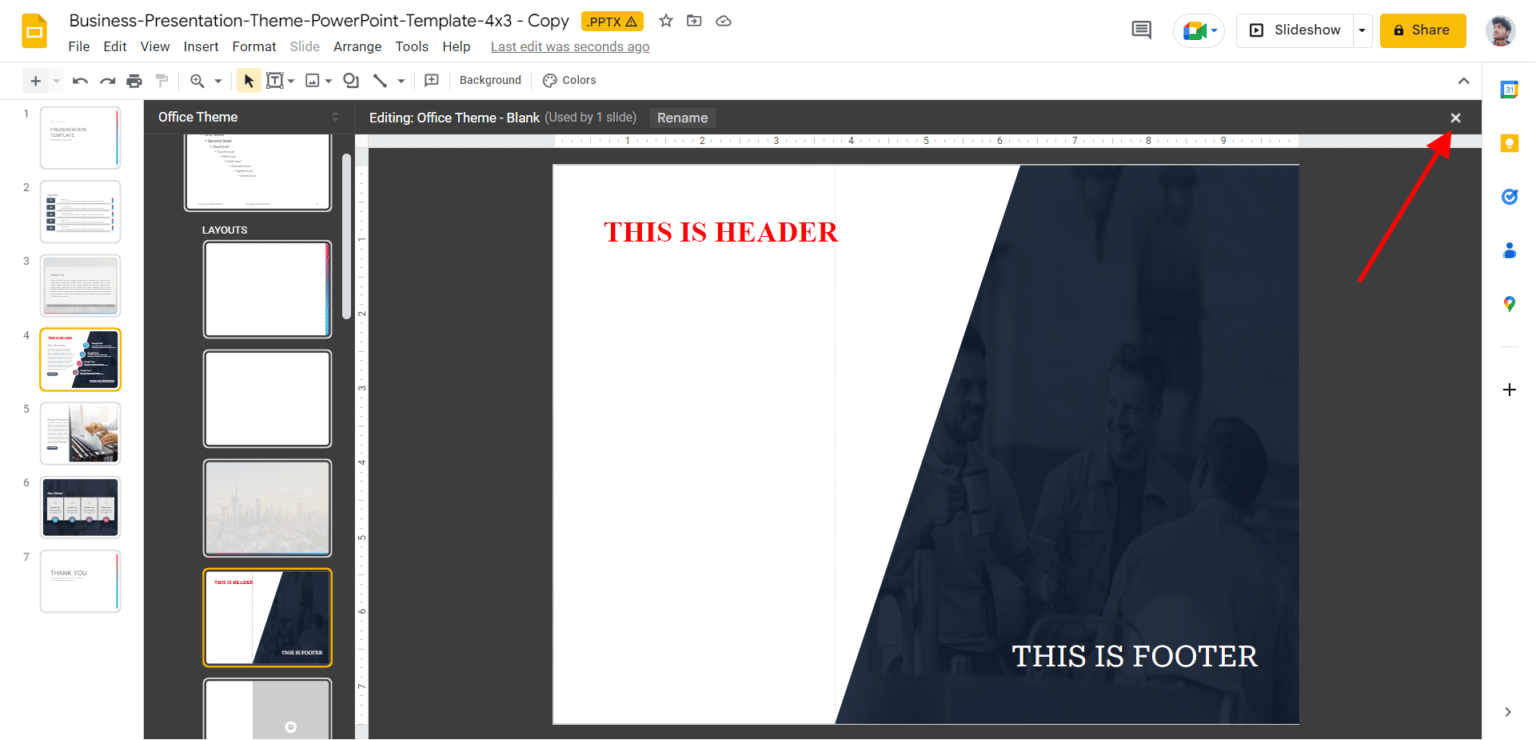Image resolution: width=1536 pixels, height=740 pixels.
Task: Select the Shape tool
Action: click(350, 80)
